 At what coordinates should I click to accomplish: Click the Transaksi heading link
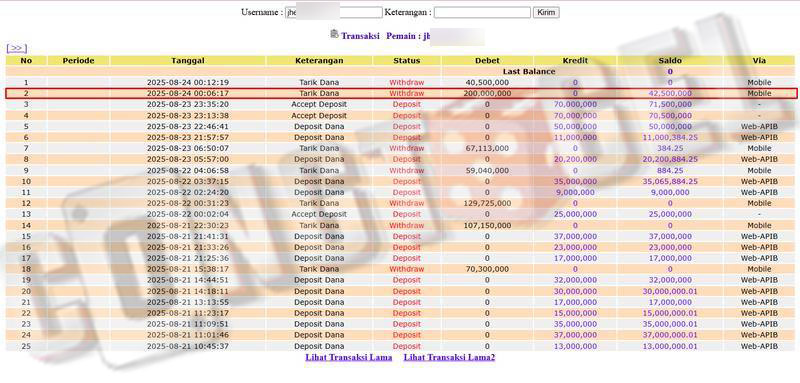coord(360,36)
